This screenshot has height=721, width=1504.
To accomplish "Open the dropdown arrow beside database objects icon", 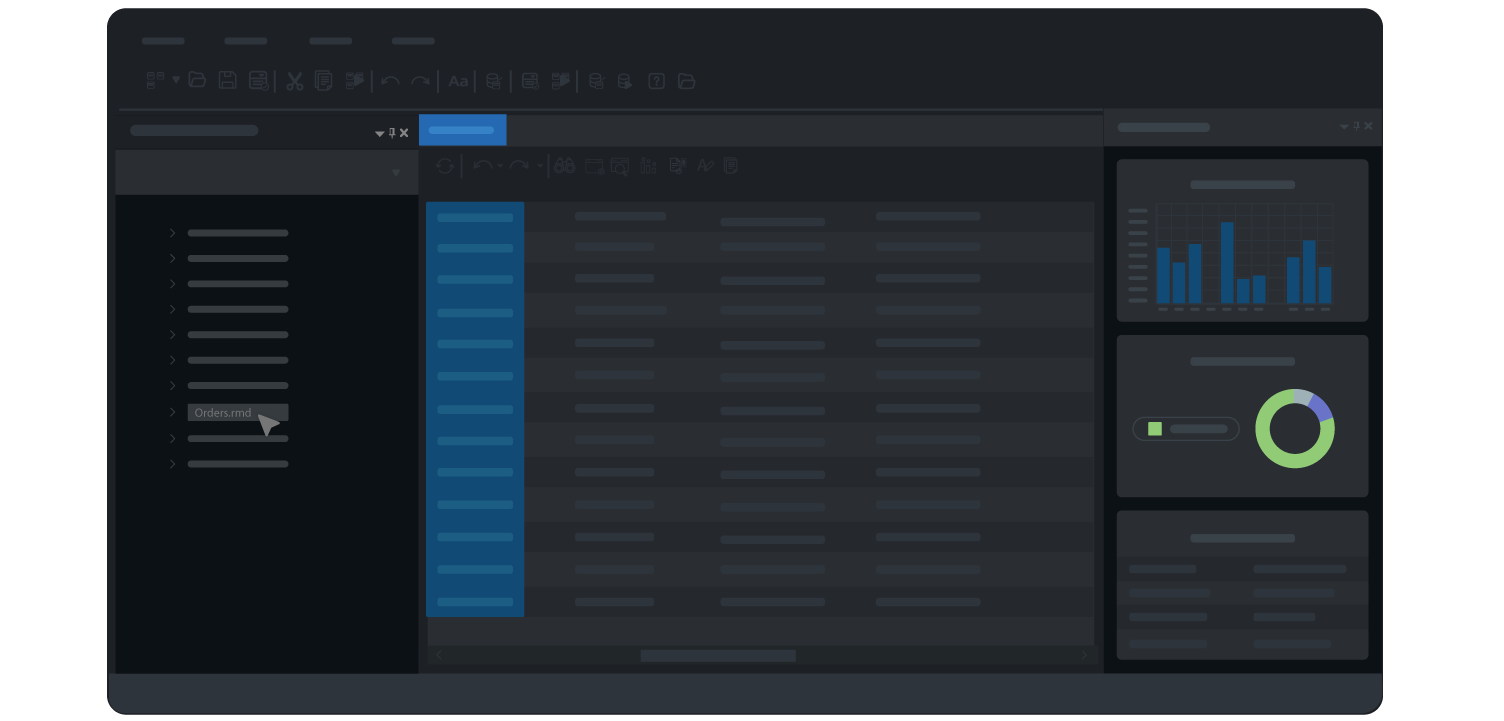I will (176, 79).
